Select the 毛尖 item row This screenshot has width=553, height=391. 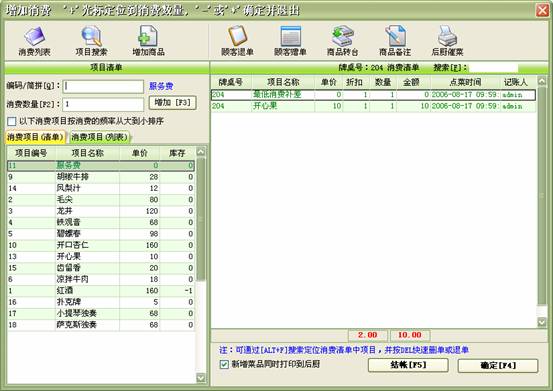pos(101,200)
